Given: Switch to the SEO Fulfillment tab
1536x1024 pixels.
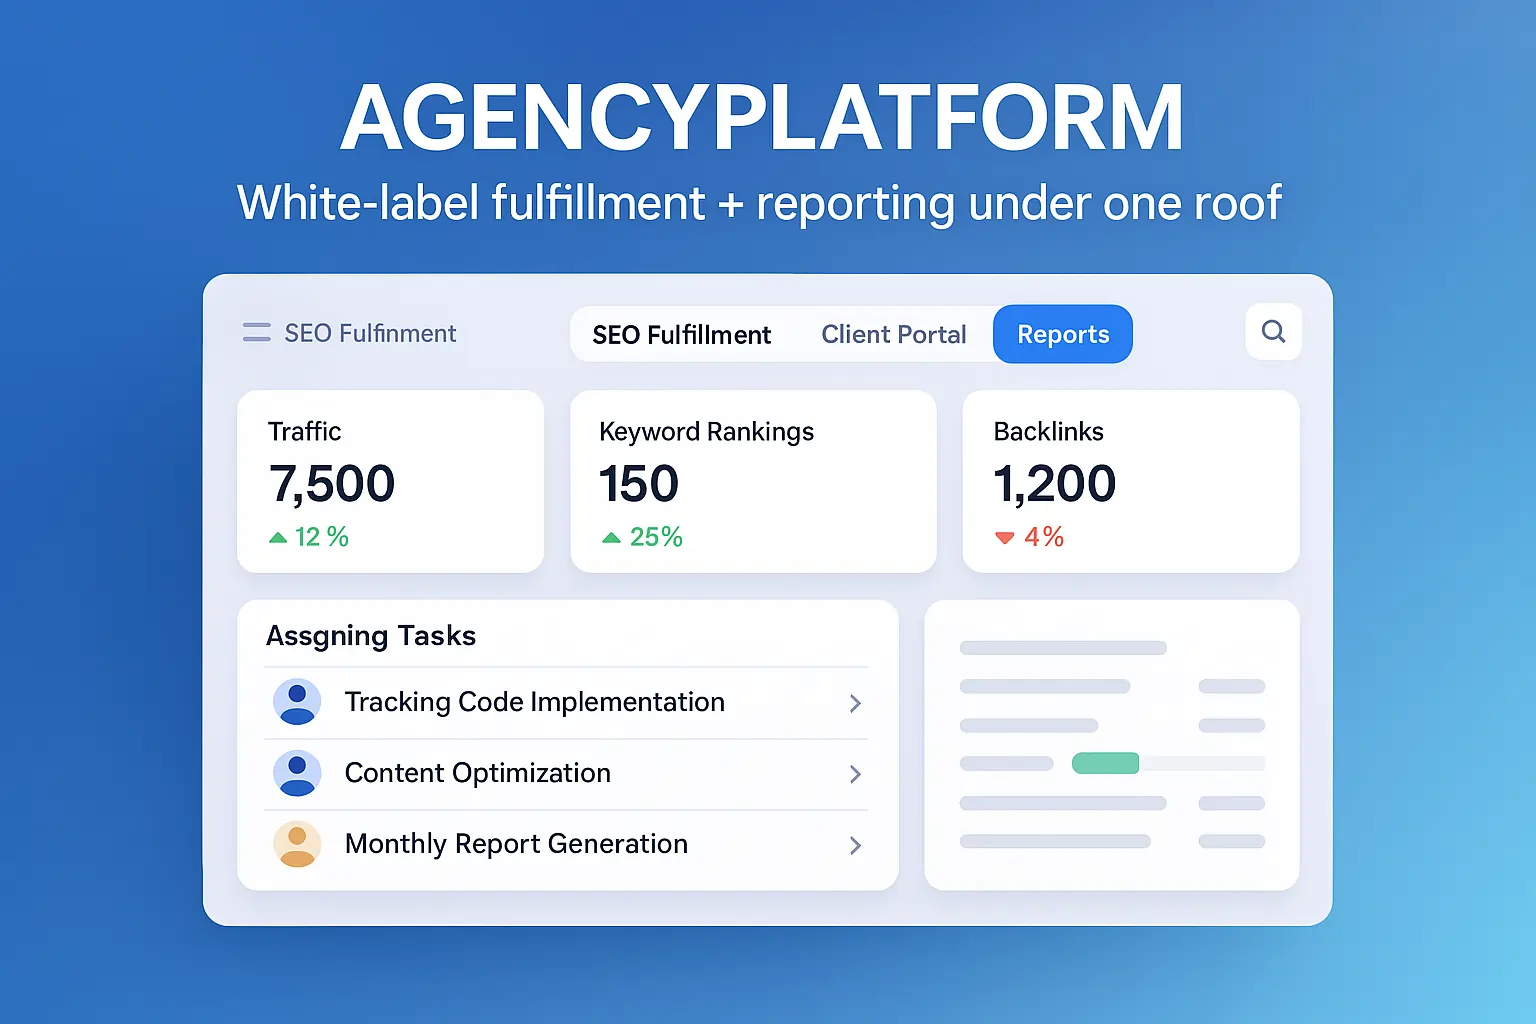Looking at the screenshot, I should pyautogui.click(x=681, y=335).
